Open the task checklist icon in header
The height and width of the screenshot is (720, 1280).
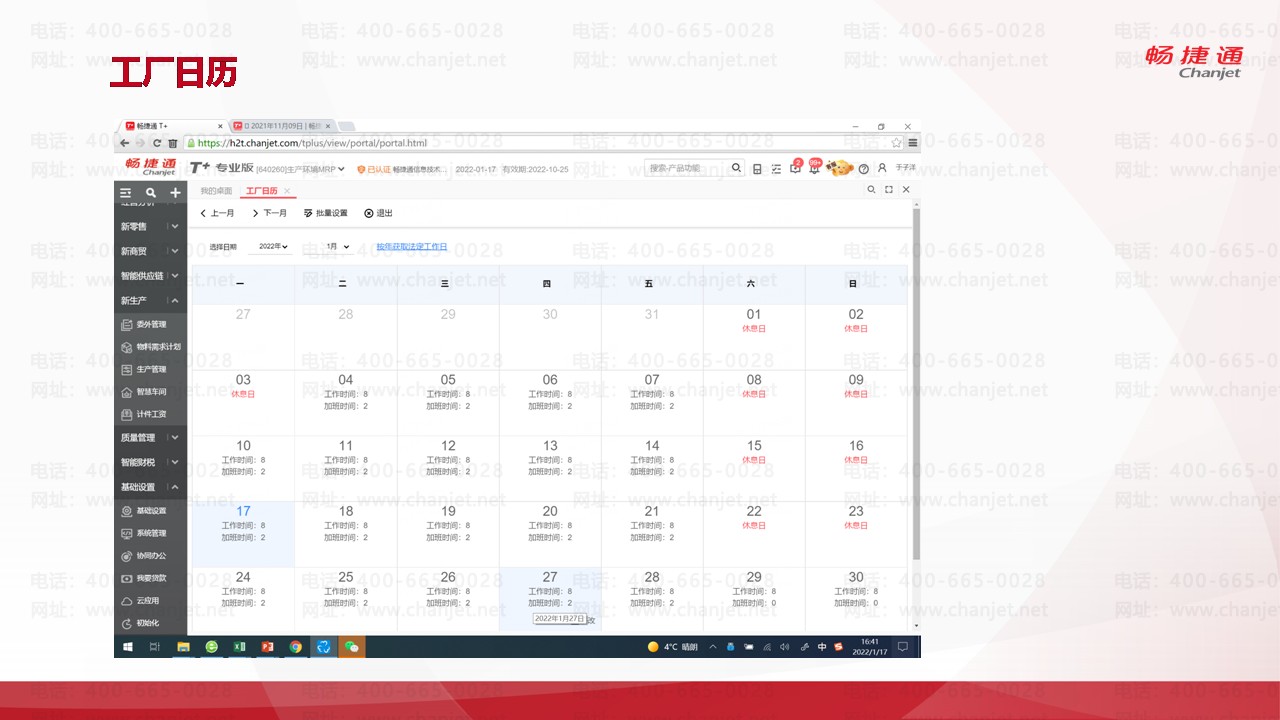(x=776, y=169)
